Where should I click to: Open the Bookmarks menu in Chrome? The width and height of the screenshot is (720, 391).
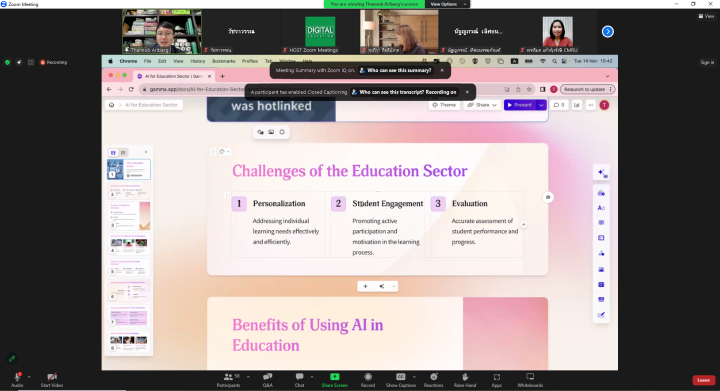pos(224,61)
